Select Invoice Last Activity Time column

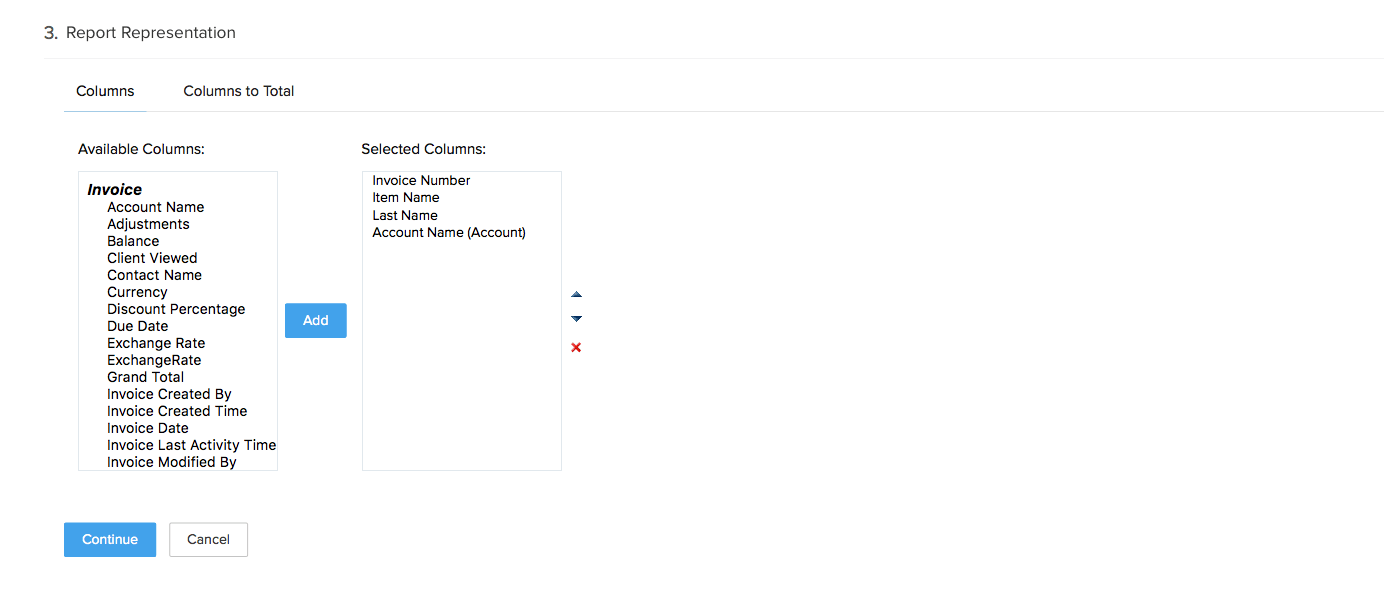pyautogui.click(x=191, y=445)
